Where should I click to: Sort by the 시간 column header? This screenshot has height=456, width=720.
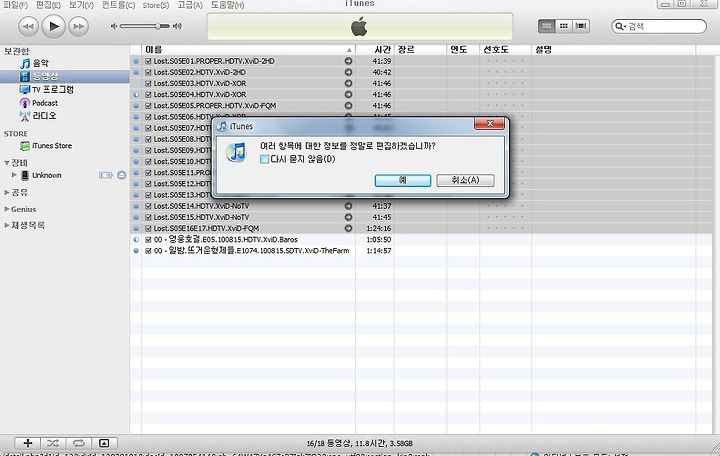[x=375, y=50]
